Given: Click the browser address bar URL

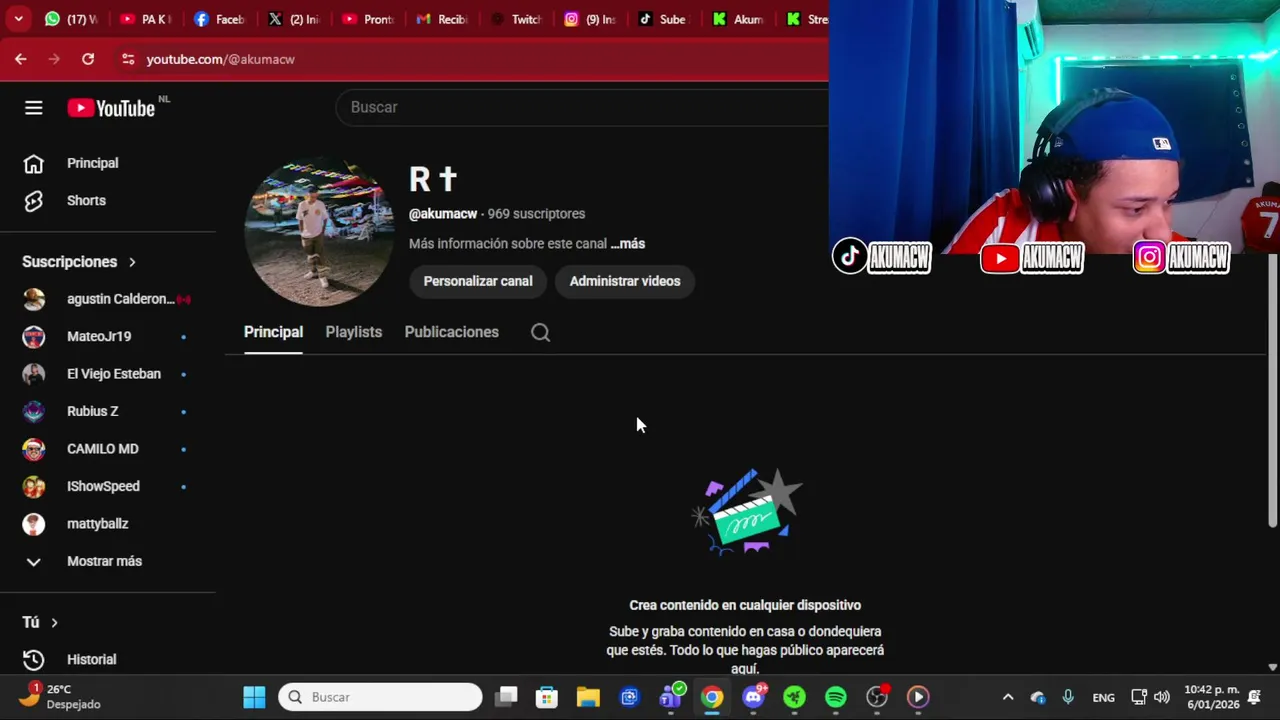Looking at the screenshot, I should [221, 59].
